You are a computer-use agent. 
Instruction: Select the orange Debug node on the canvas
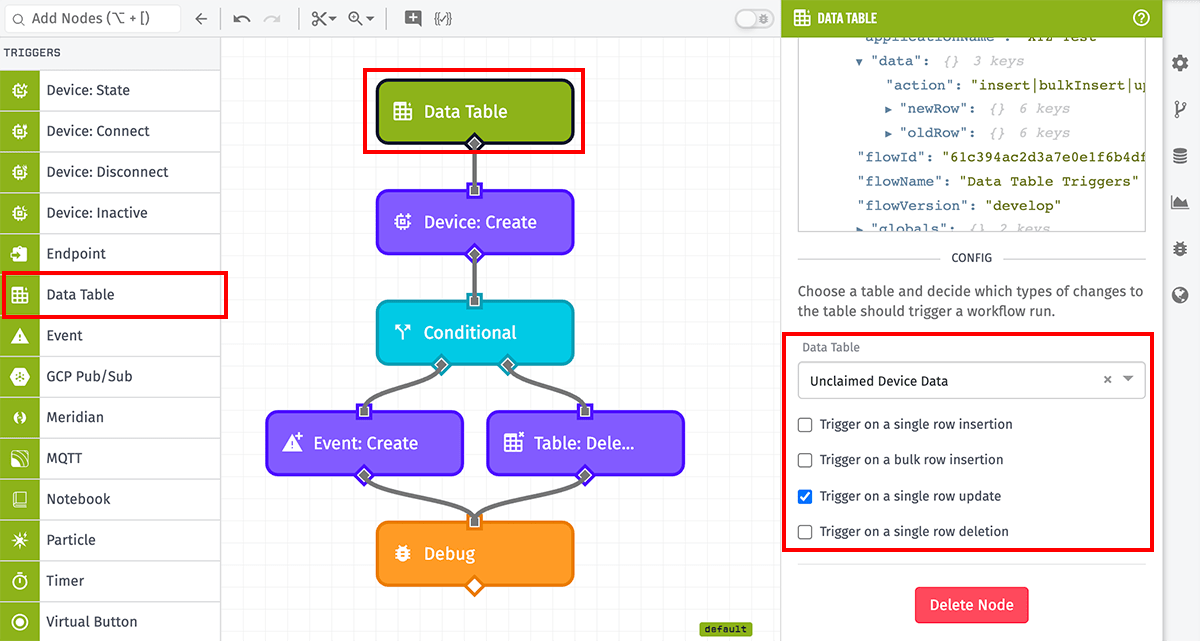(475, 553)
